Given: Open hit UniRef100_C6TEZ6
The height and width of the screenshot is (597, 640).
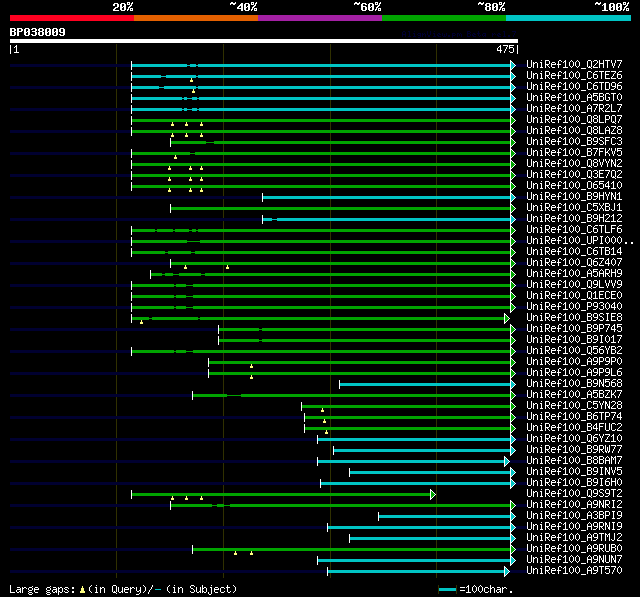Looking at the screenshot, I should tap(574, 75).
